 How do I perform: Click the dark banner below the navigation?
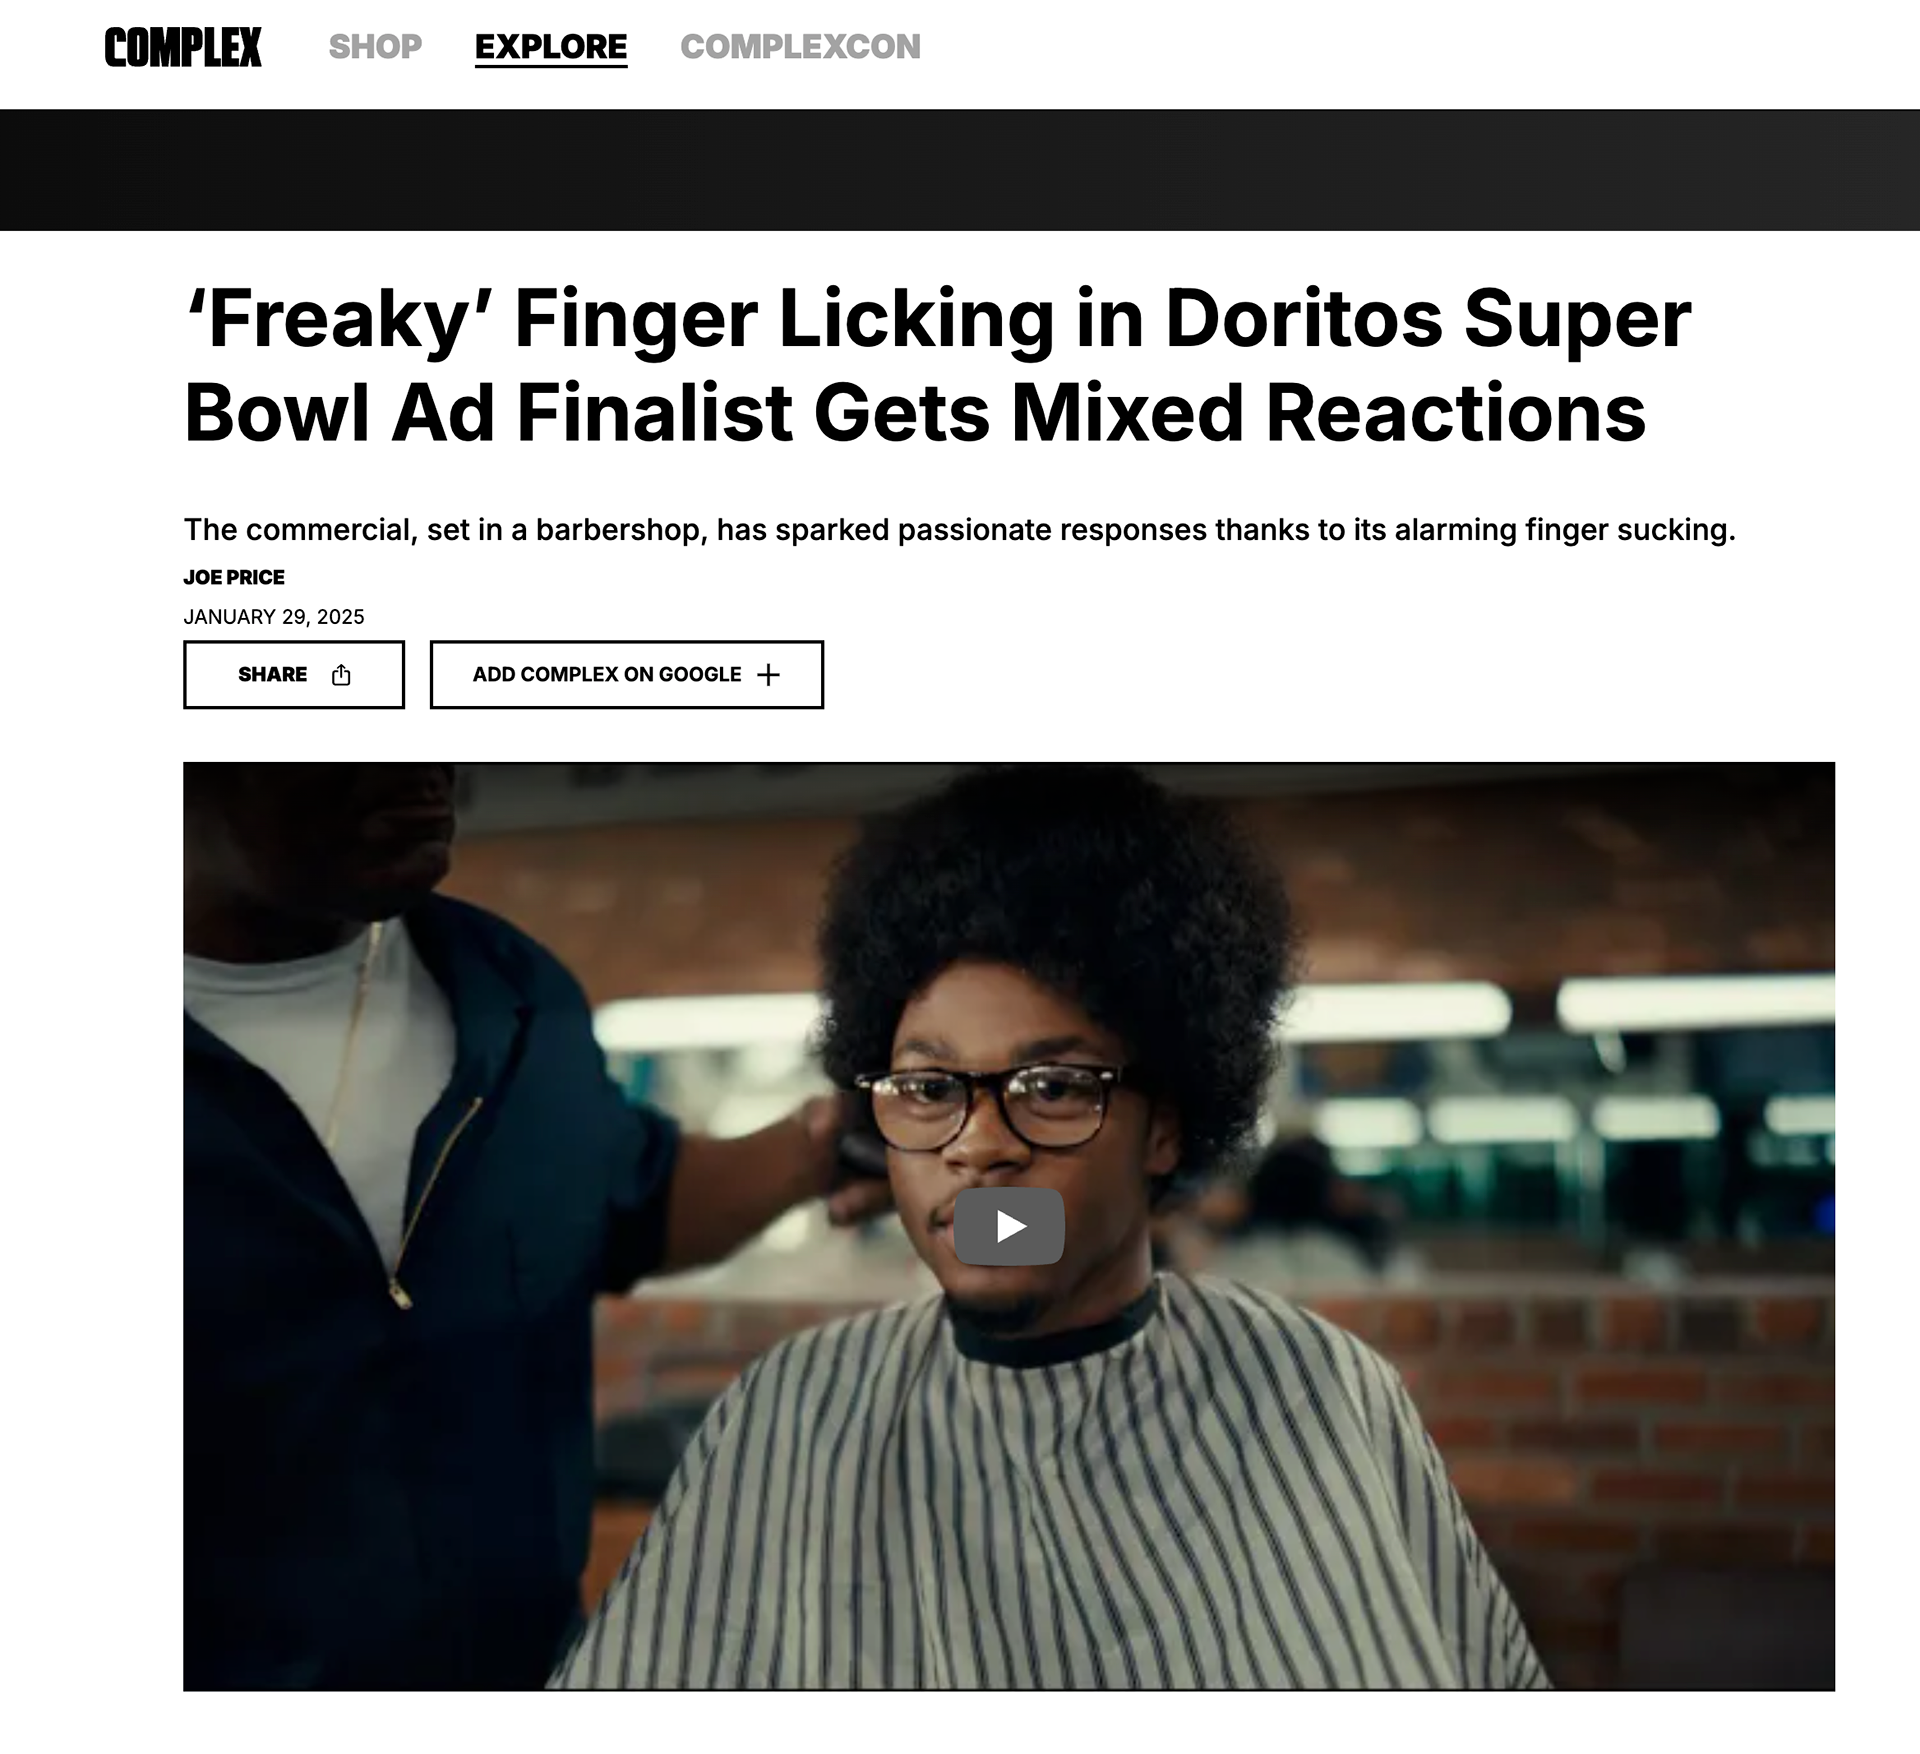pos(960,170)
